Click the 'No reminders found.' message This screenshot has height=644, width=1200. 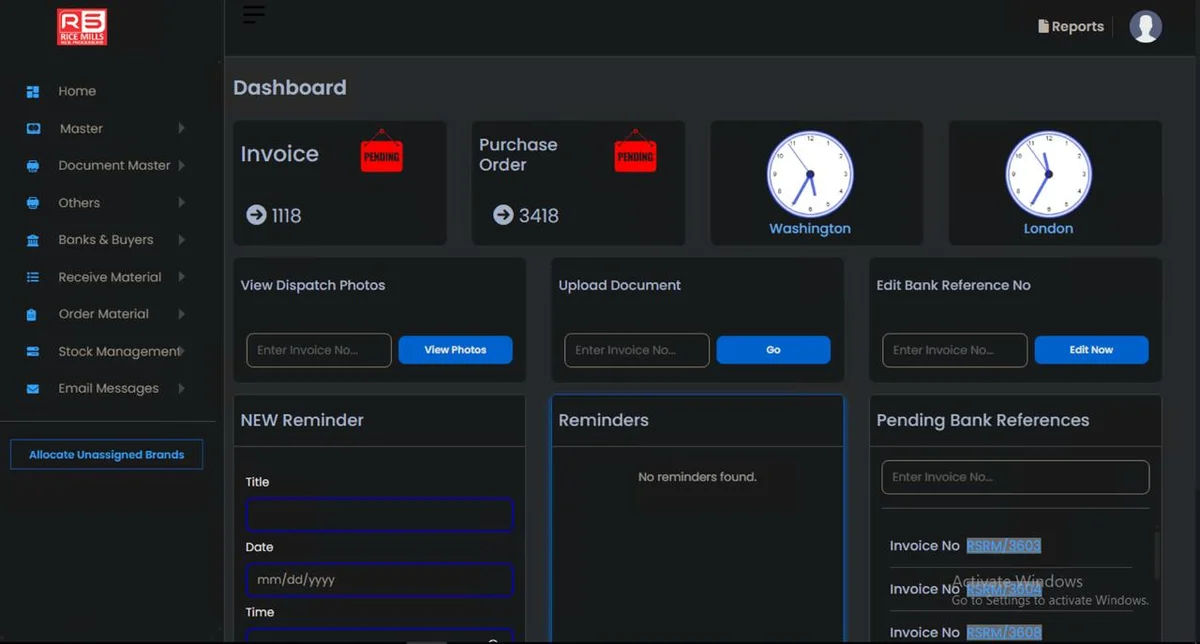pos(697,477)
